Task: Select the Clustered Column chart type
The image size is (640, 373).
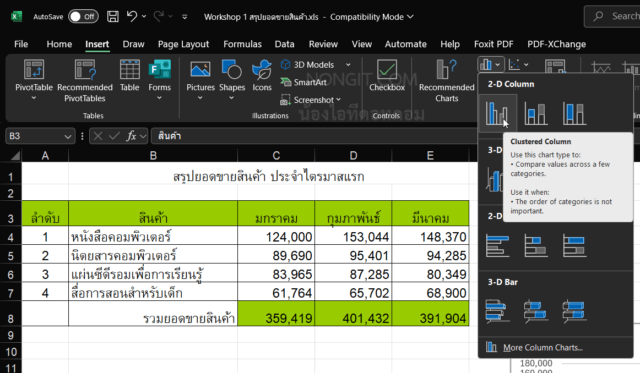Action: coord(497,113)
